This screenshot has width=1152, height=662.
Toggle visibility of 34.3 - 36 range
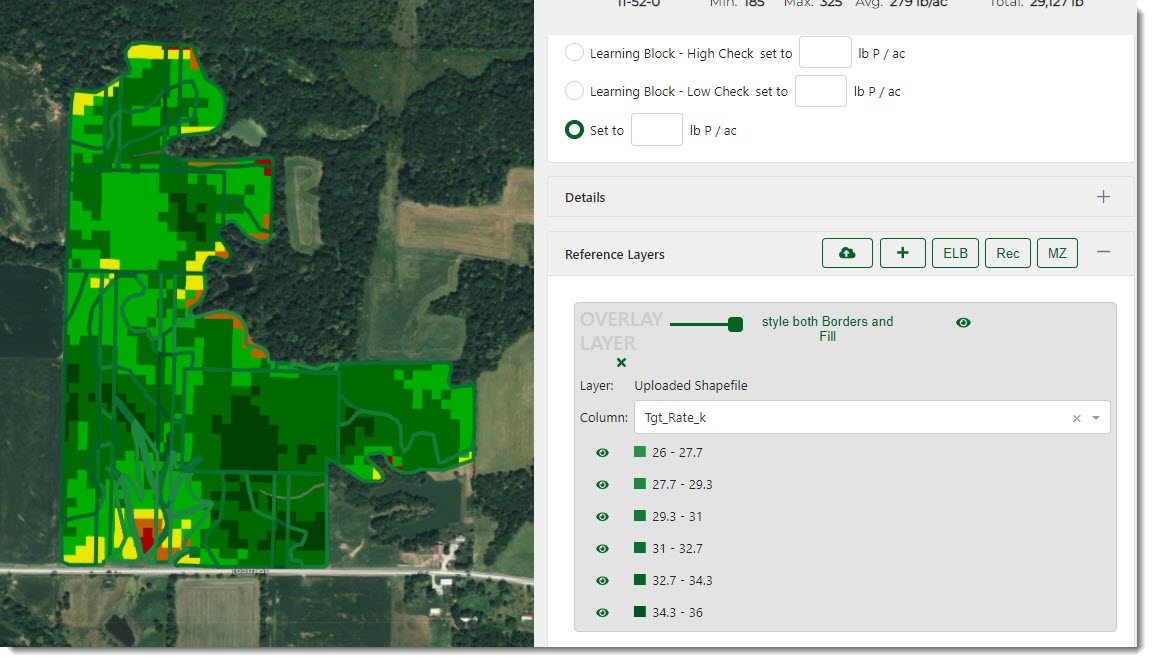tap(602, 613)
